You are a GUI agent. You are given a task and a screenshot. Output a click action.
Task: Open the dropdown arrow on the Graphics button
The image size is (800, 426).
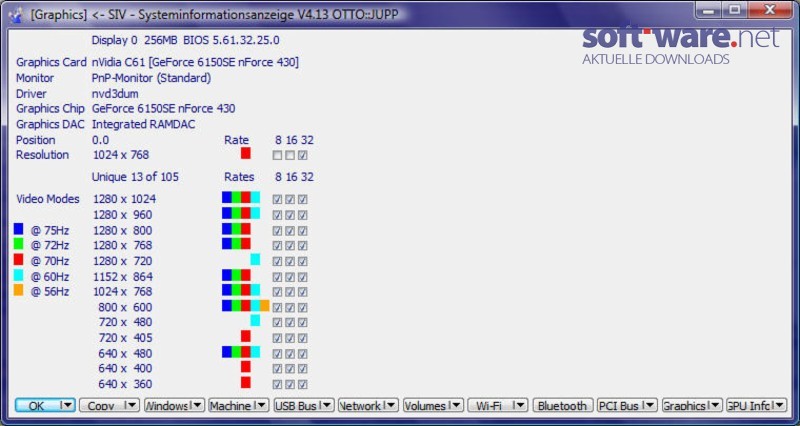(x=715, y=406)
